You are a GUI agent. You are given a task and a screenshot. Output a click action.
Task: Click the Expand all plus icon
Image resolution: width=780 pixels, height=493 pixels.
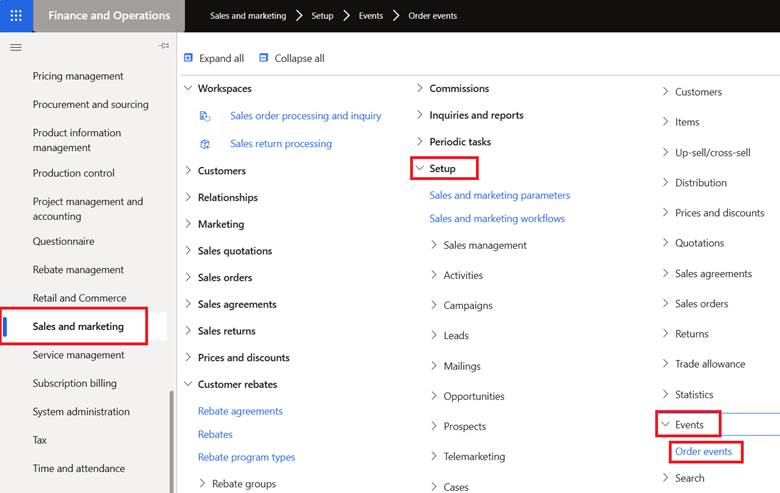[x=189, y=58]
